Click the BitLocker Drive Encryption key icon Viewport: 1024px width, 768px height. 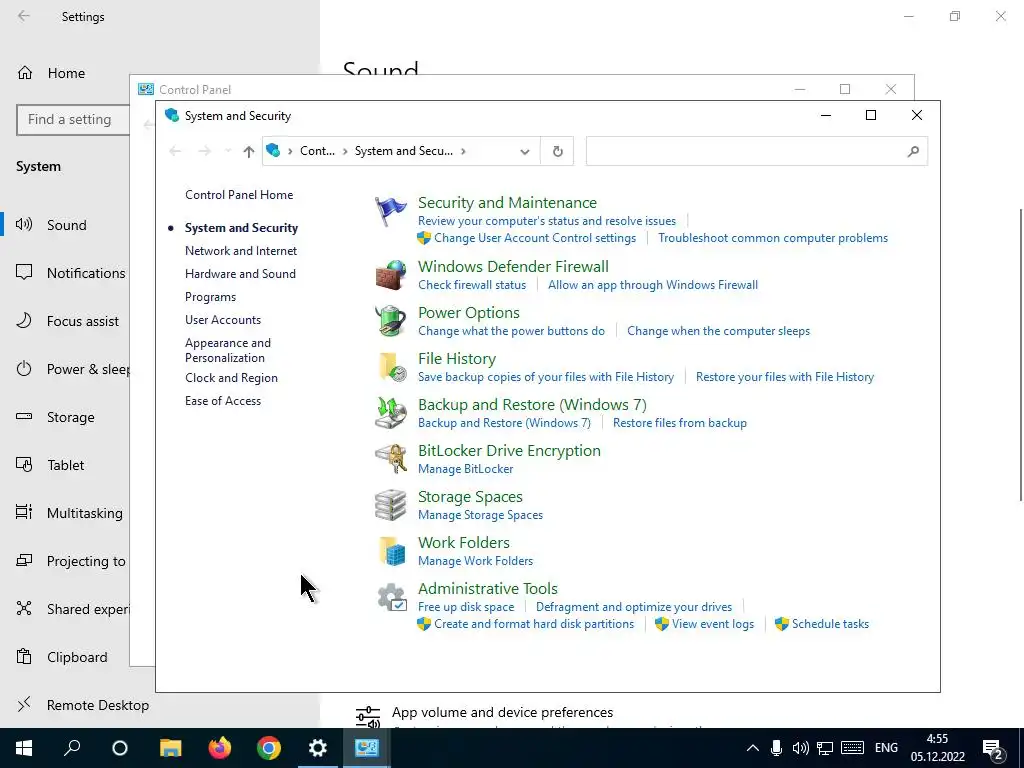(x=391, y=458)
